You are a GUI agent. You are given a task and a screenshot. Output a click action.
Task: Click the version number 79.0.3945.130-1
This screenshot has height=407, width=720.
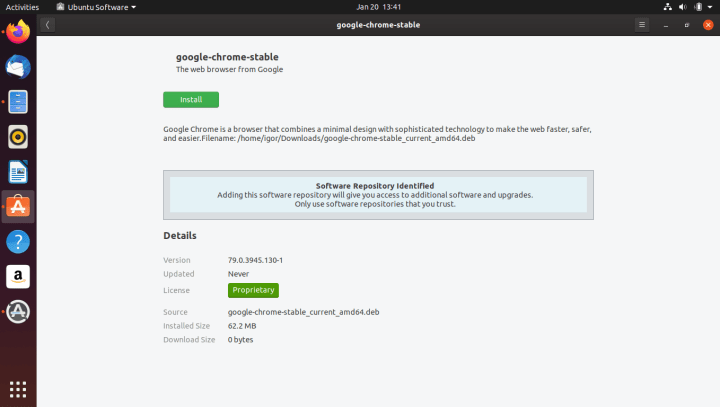tap(255, 260)
